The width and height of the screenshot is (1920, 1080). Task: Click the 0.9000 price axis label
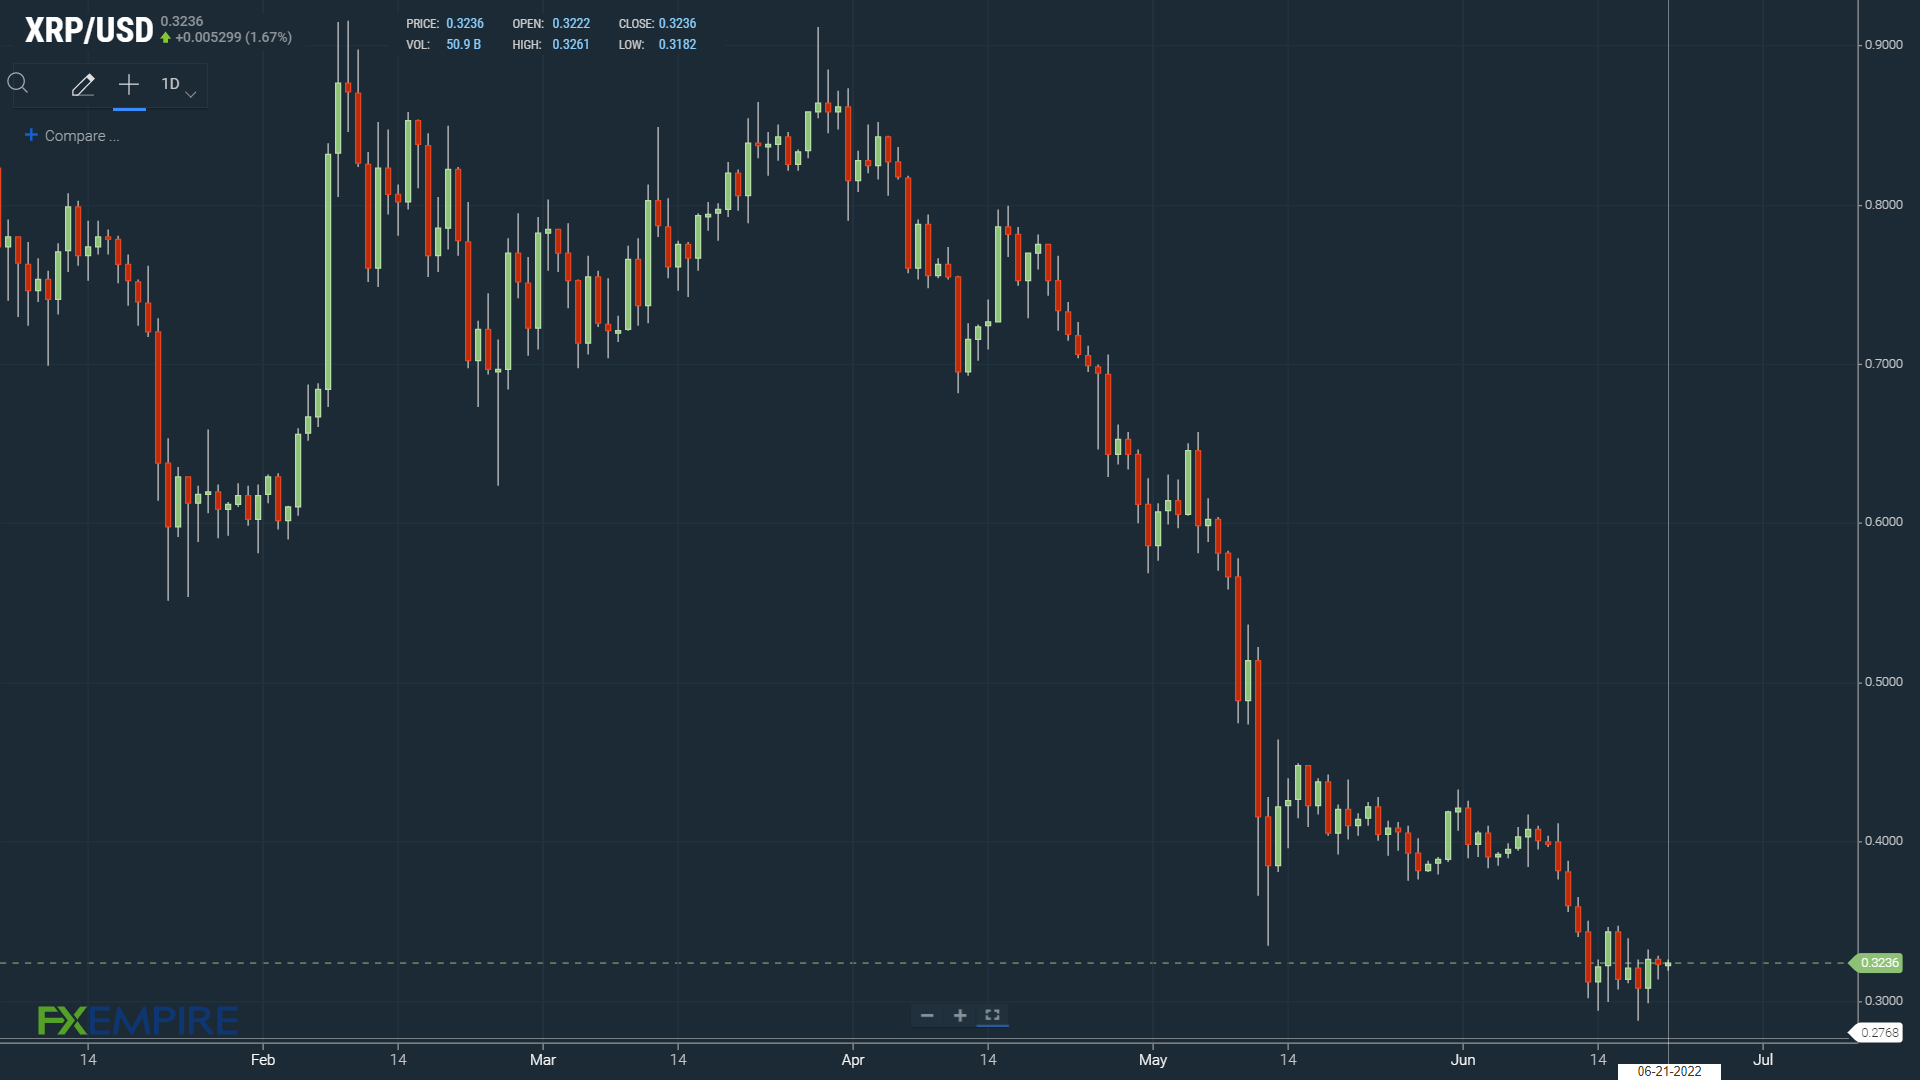1883,45
